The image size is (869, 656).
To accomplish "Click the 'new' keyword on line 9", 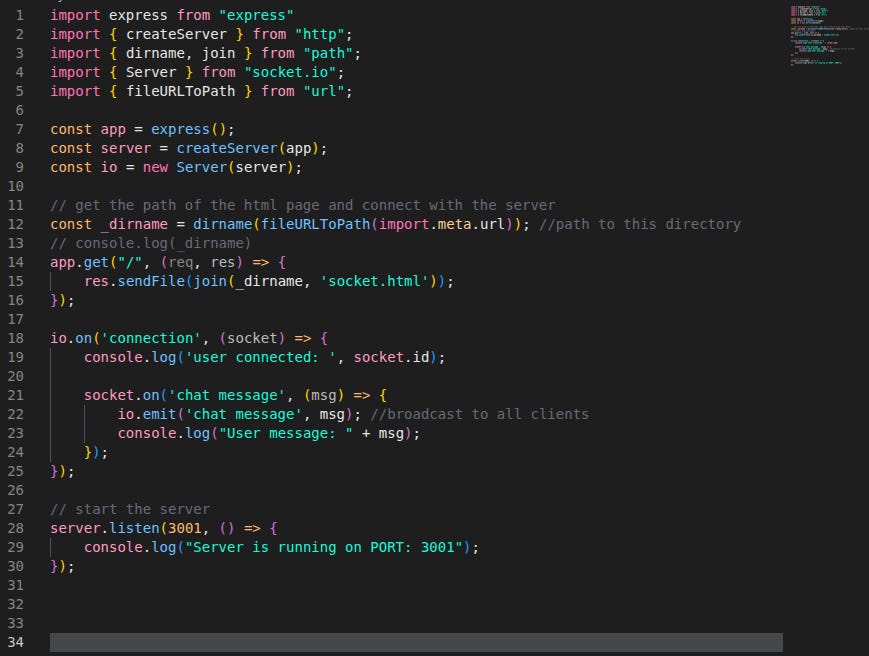I will 155,167.
